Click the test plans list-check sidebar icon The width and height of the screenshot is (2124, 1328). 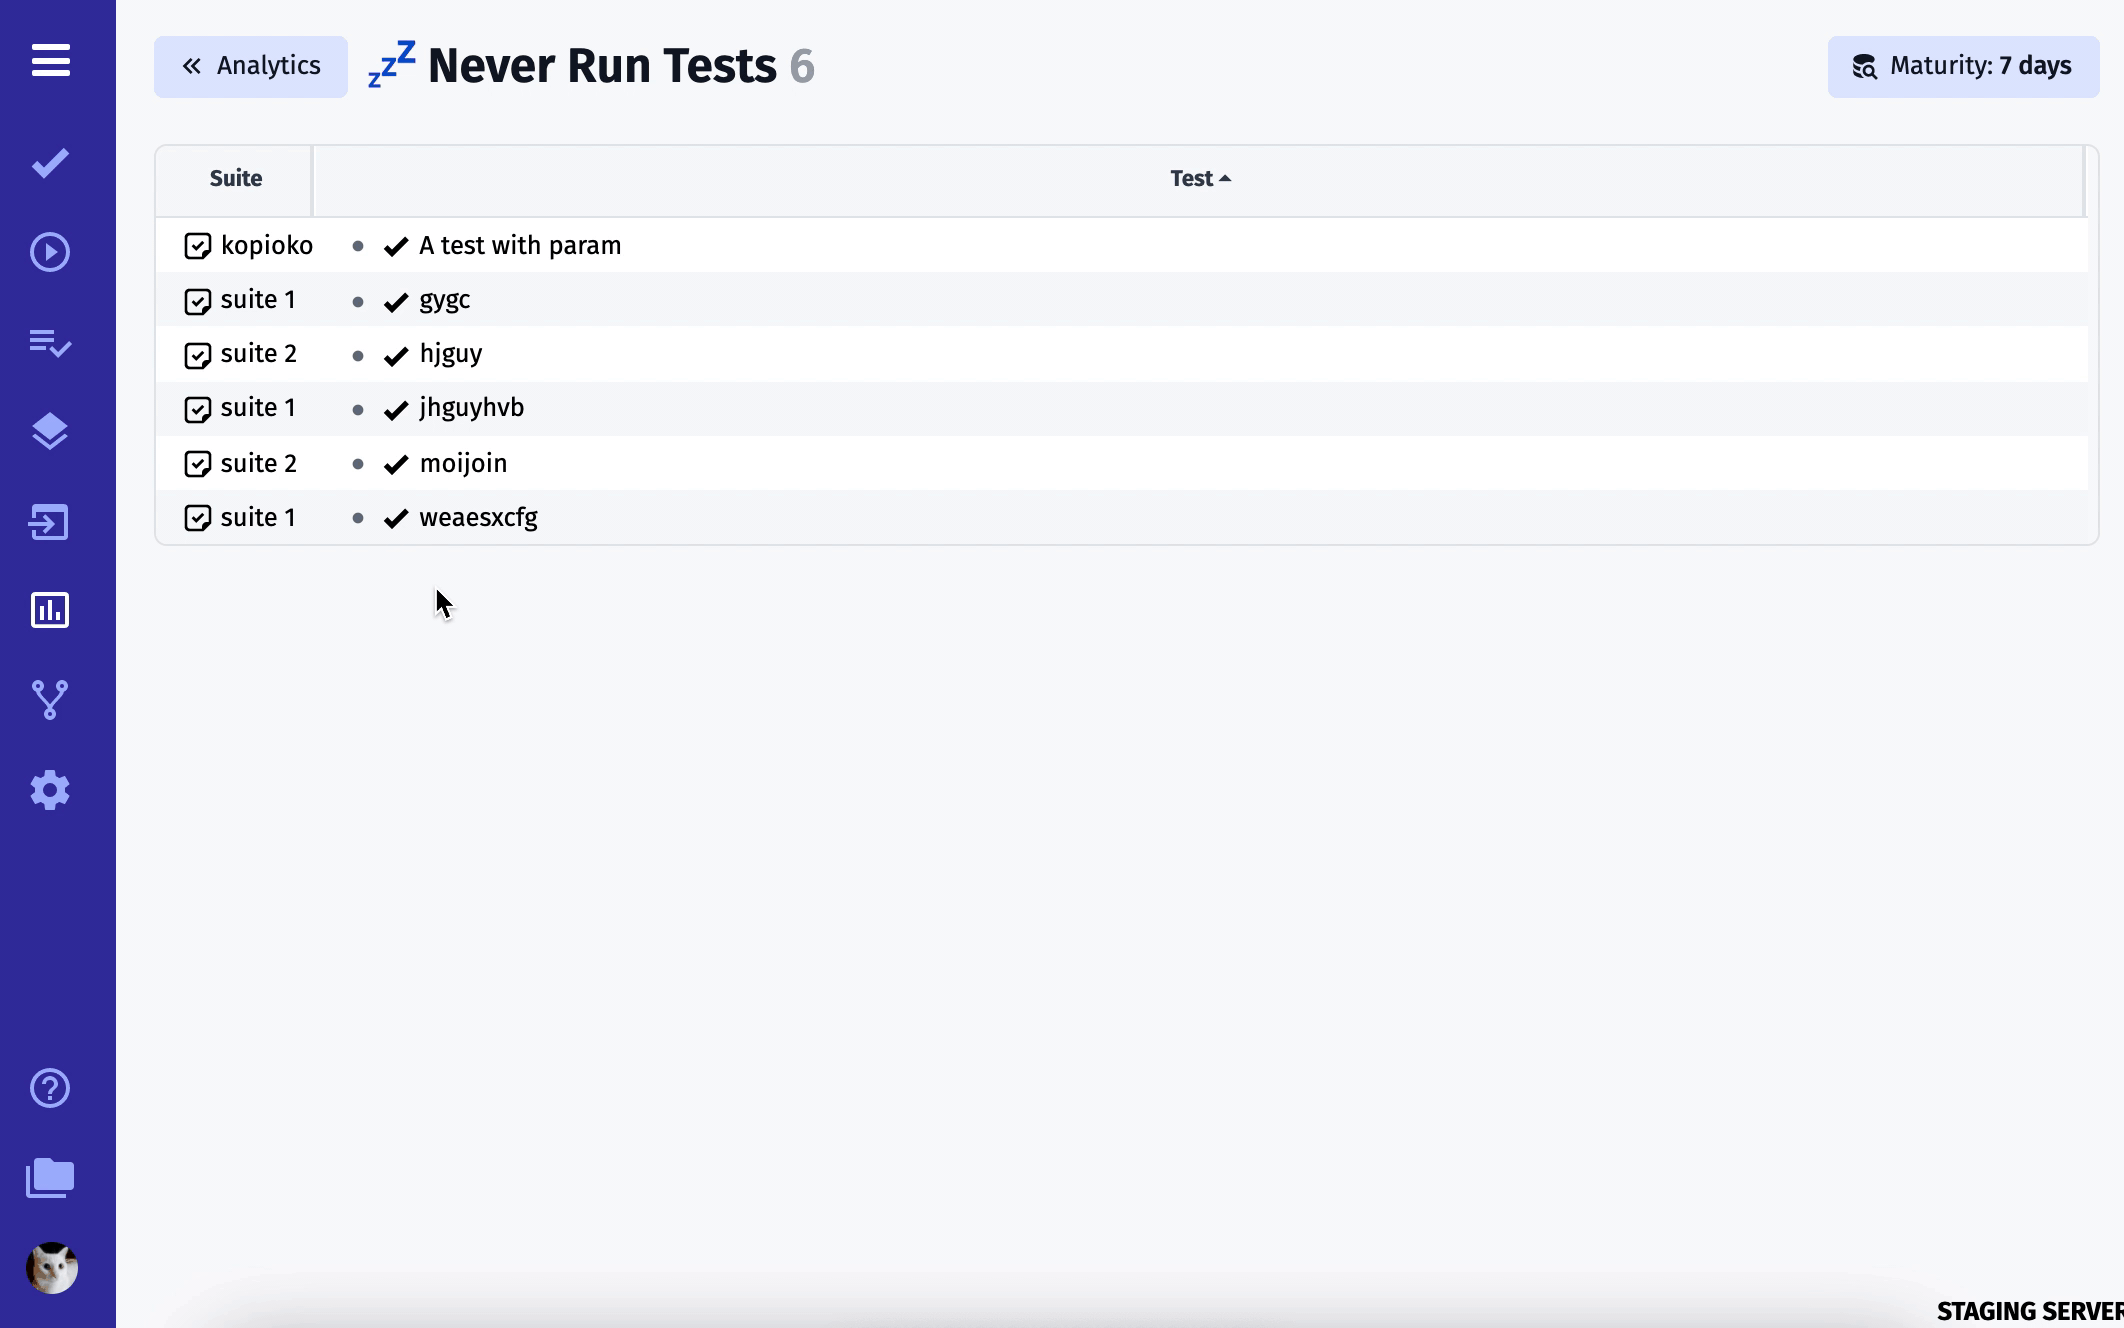(50, 343)
